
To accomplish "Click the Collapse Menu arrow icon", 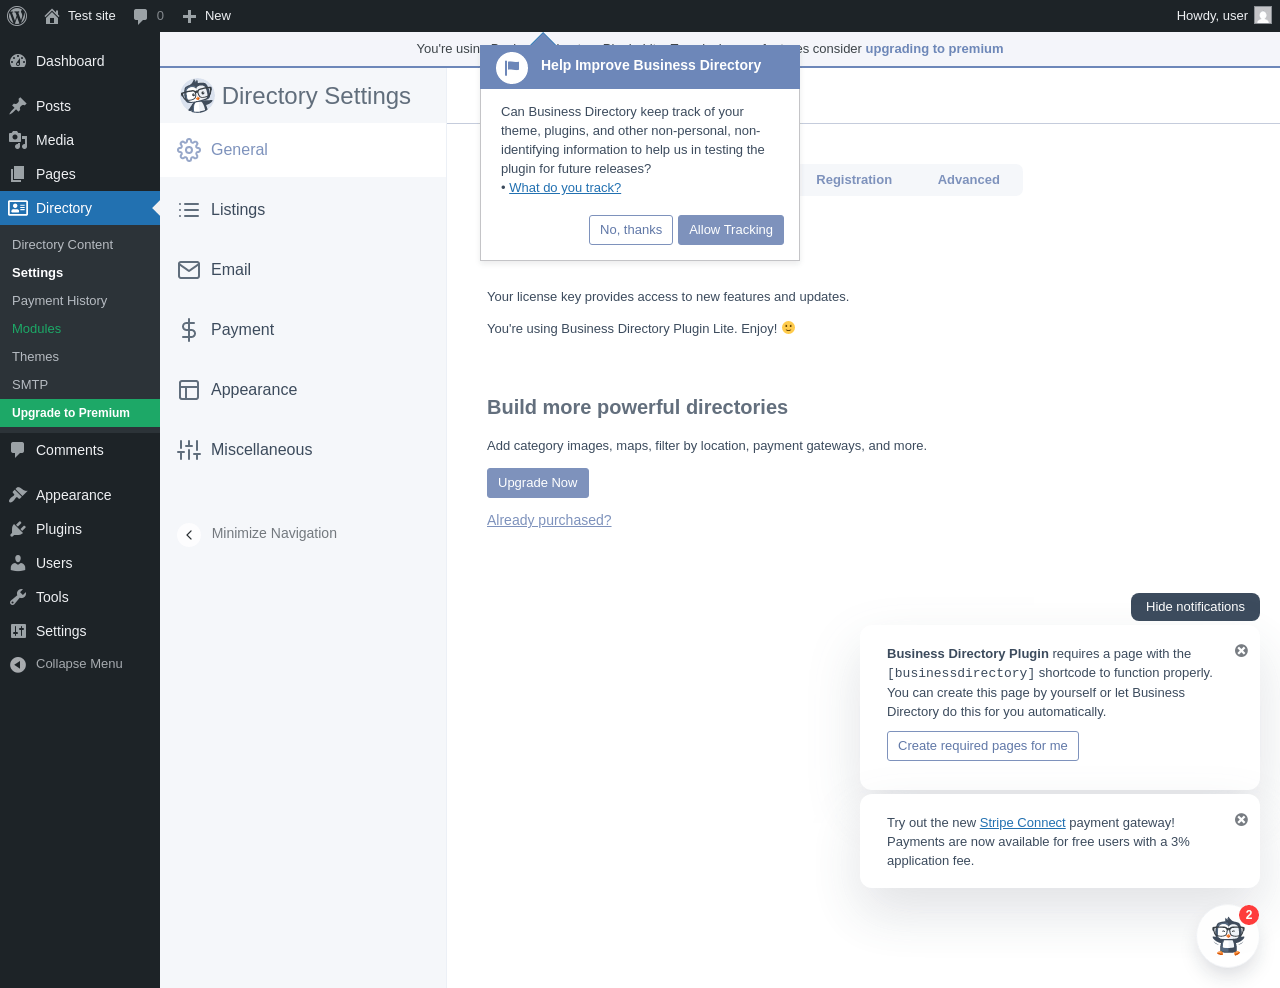I will (18, 664).
